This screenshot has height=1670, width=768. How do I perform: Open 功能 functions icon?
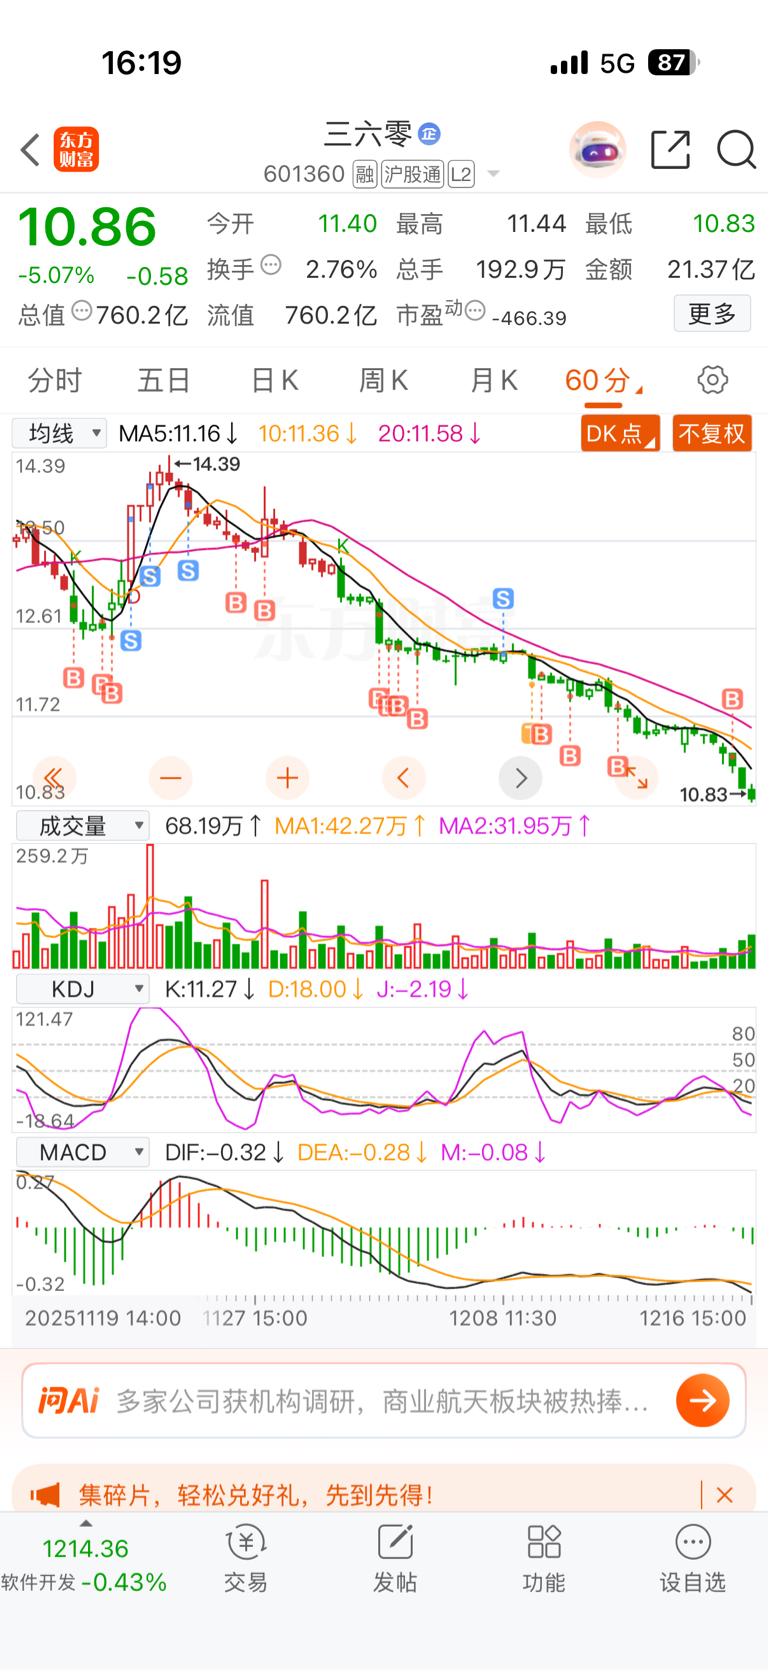[x=544, y=1560]
